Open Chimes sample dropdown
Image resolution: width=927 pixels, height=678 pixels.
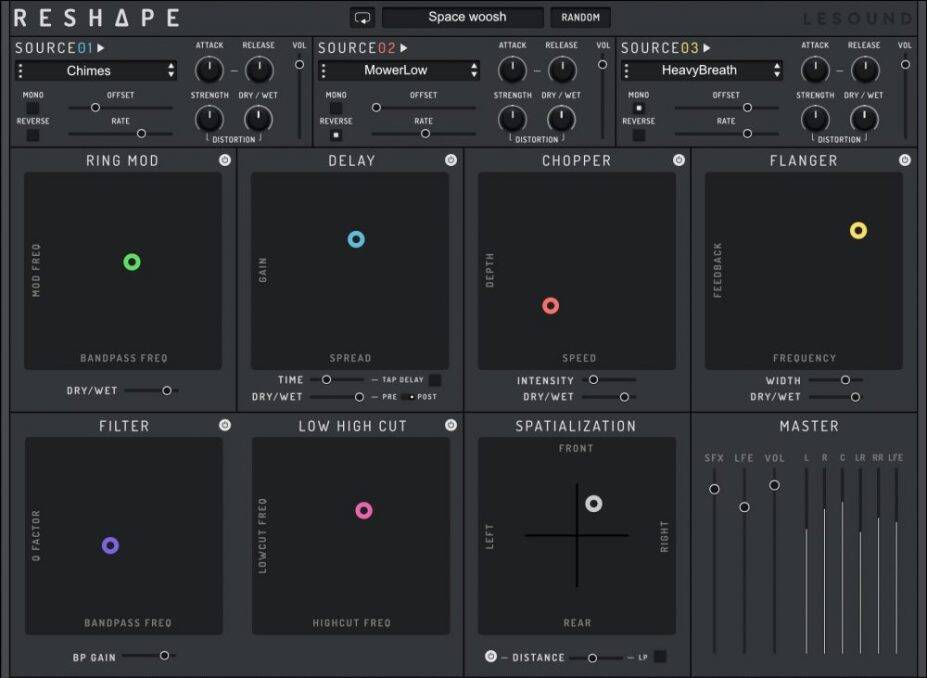[x=96, y=70]
